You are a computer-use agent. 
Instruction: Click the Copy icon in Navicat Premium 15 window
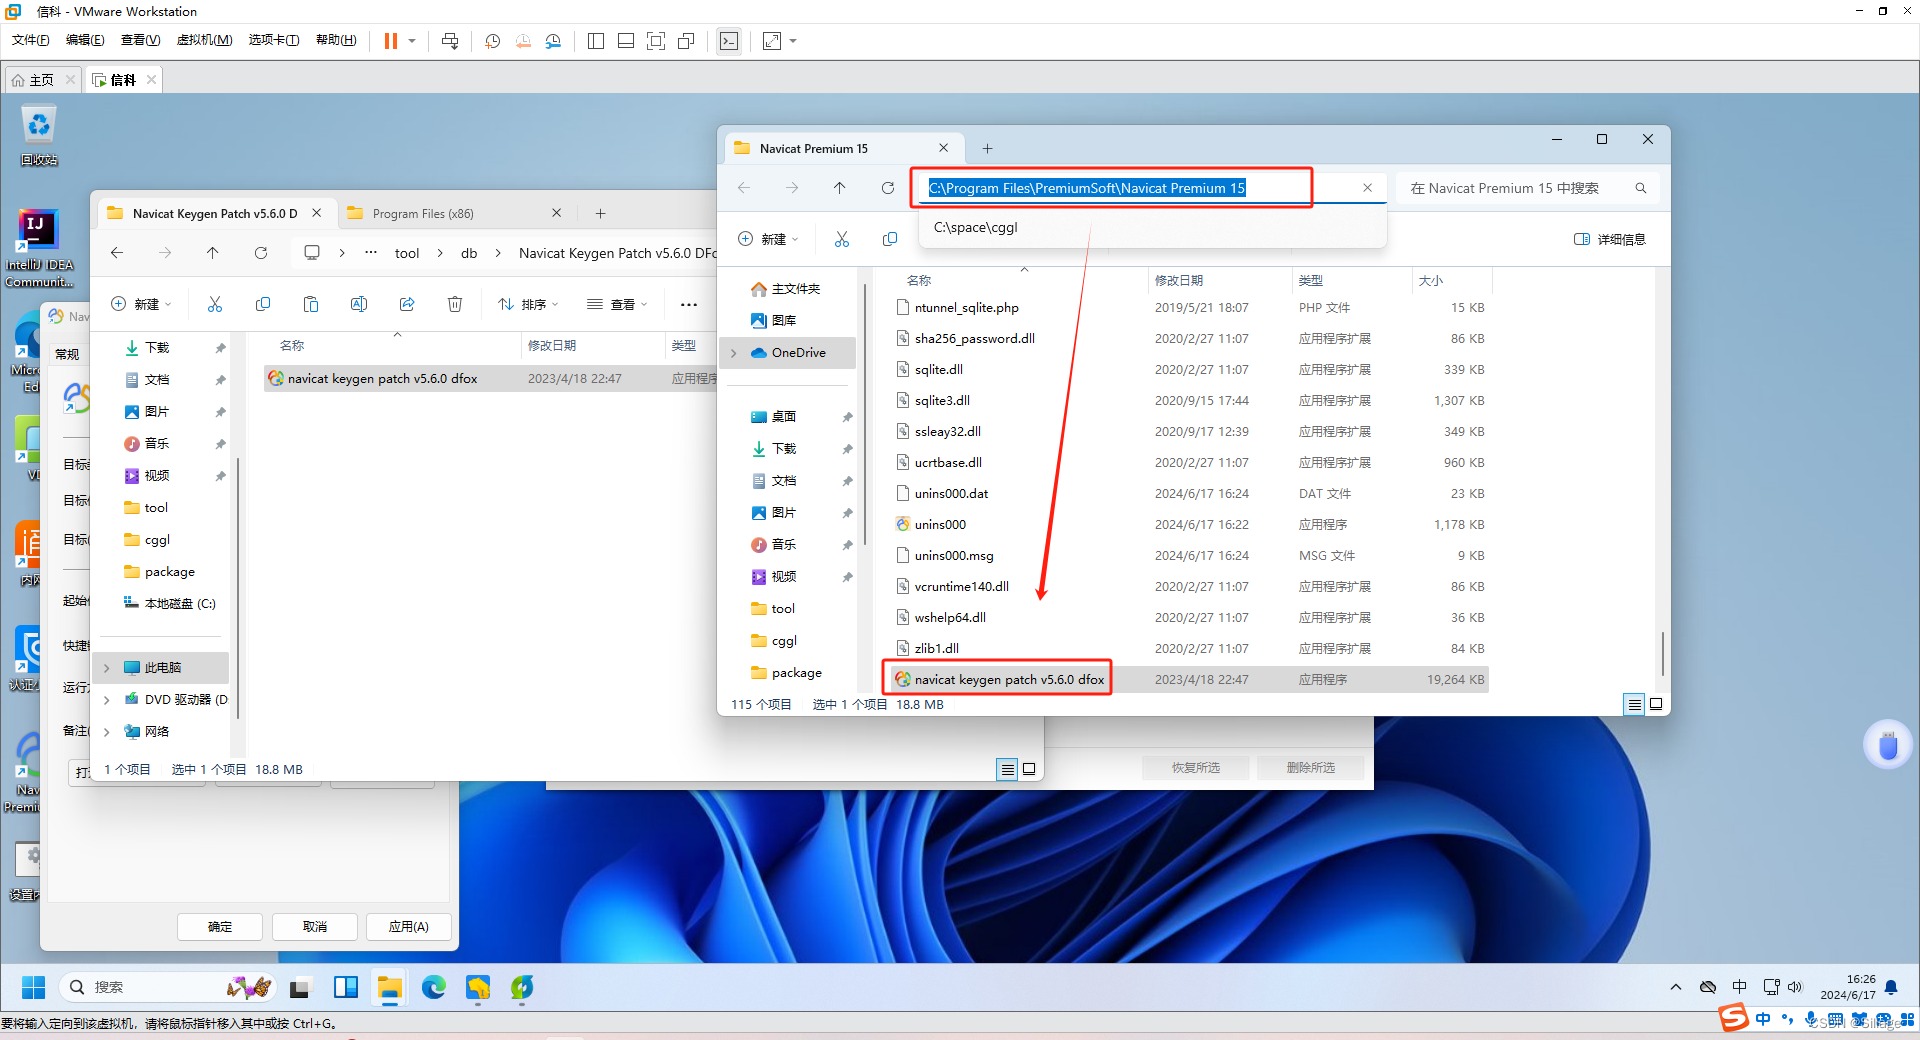(x=890, y=239)
